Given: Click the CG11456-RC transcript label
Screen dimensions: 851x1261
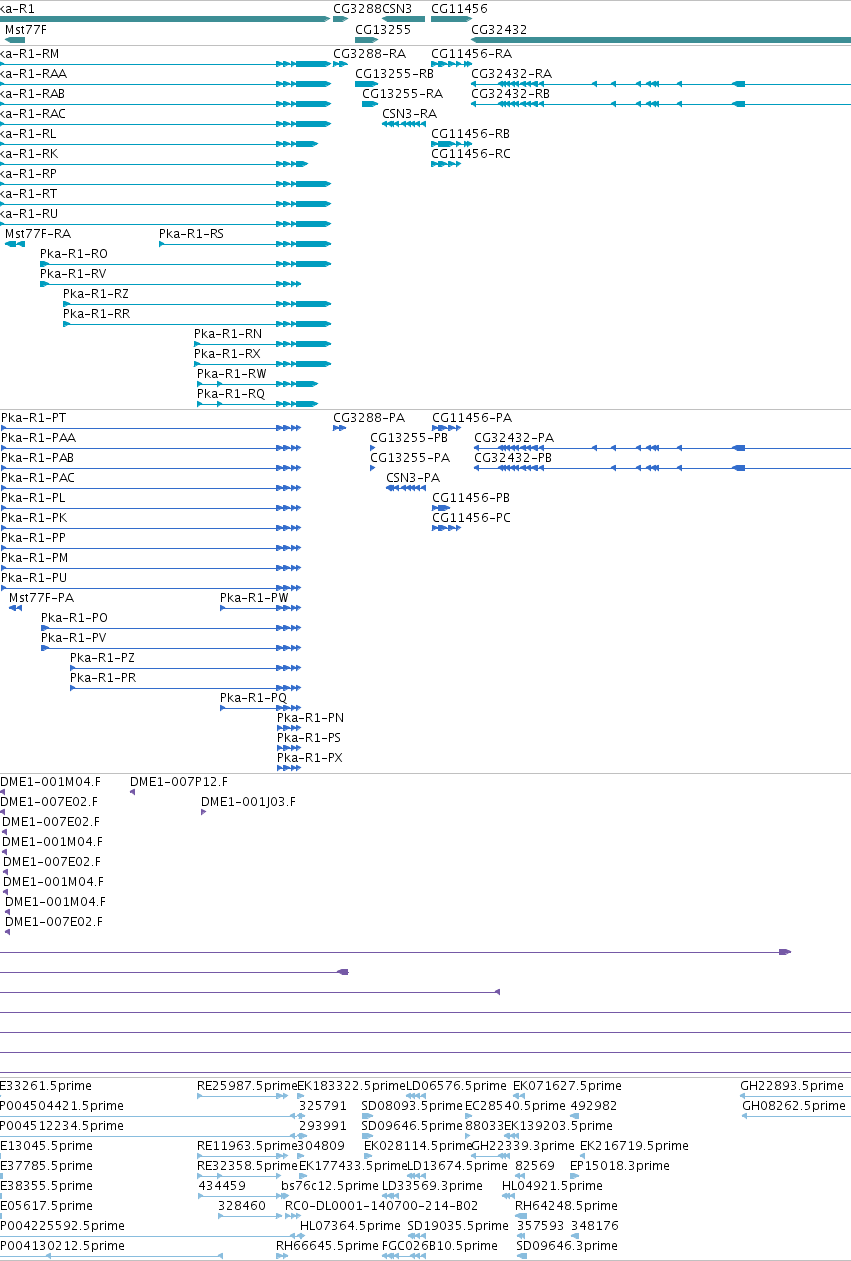Looking at the screenshot, I should tap(471, 154).
